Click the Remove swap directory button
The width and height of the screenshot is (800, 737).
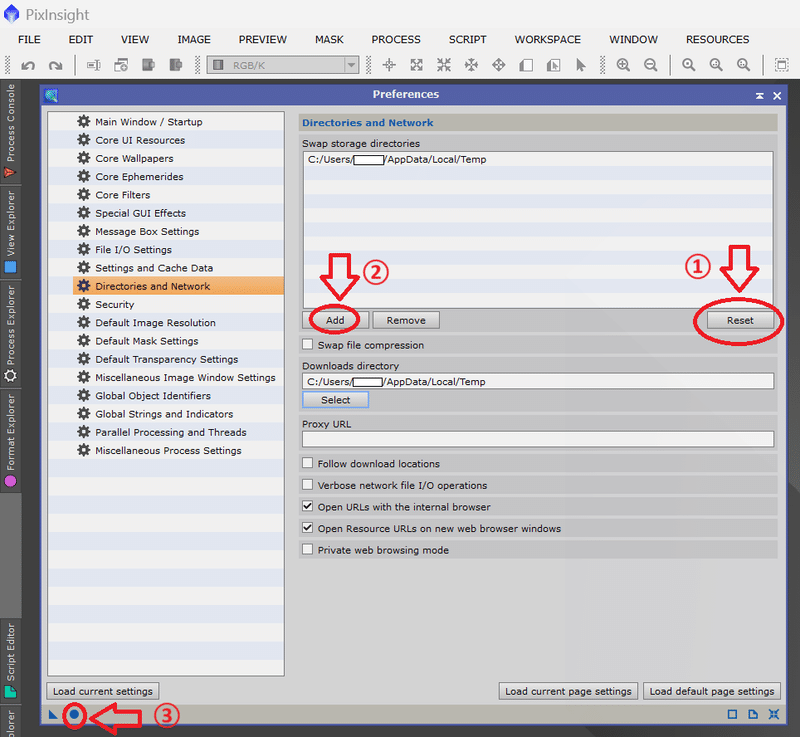[406, 320]
